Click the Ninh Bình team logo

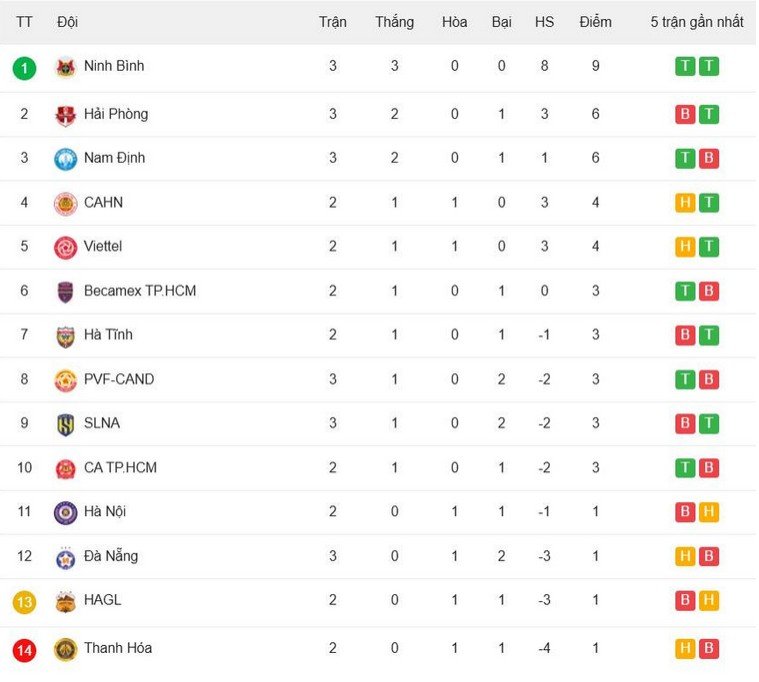pos(65,67)
